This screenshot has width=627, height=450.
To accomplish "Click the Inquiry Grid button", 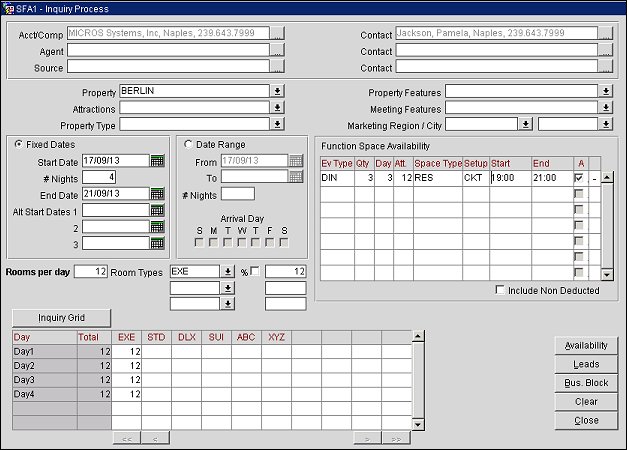I will click(x=61, y=318).
